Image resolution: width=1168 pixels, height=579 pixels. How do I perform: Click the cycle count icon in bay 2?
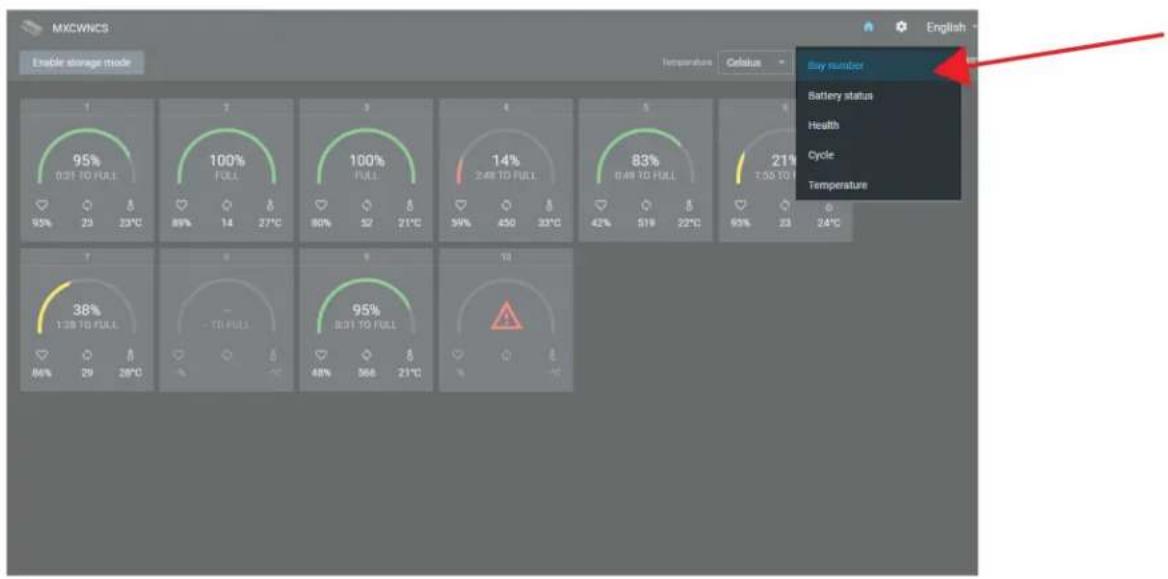(x=226, y=204)
